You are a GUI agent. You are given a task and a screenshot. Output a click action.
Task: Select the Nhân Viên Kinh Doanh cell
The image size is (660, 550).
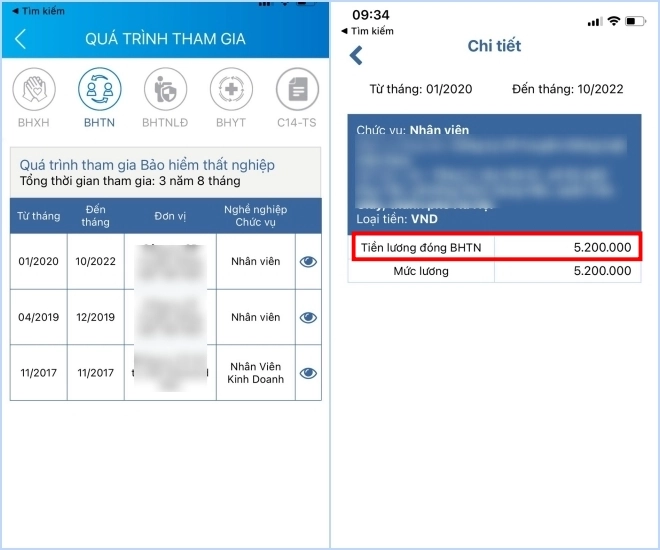pos(255,372)
